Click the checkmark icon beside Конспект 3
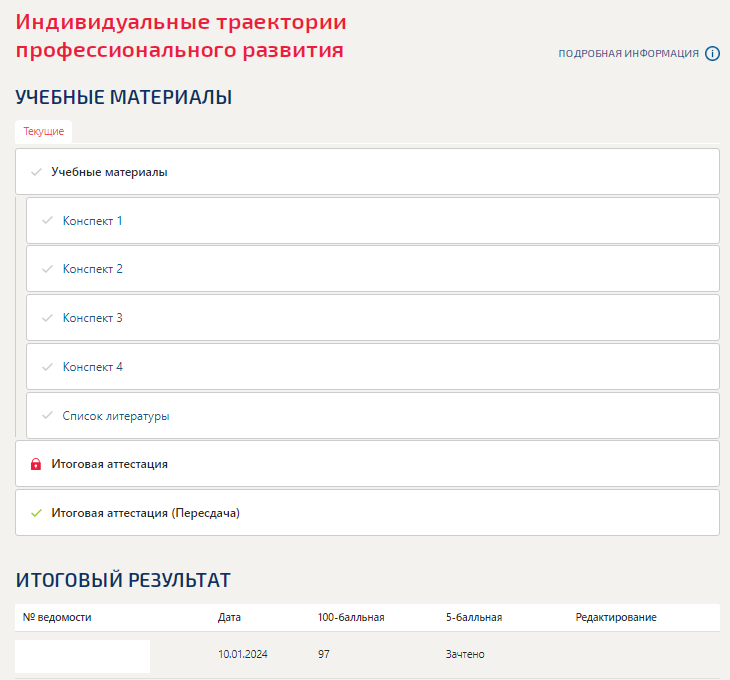Screen dimensions: 730x680 click(x=47, y=318)
